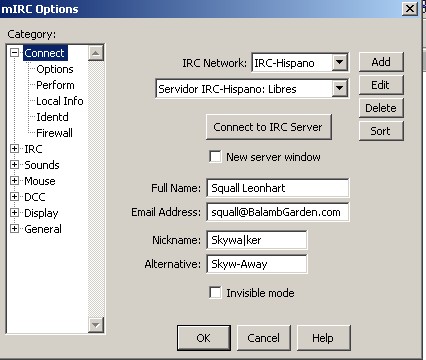
Task: Select the IRC tree item
Action: coord(33,149)
